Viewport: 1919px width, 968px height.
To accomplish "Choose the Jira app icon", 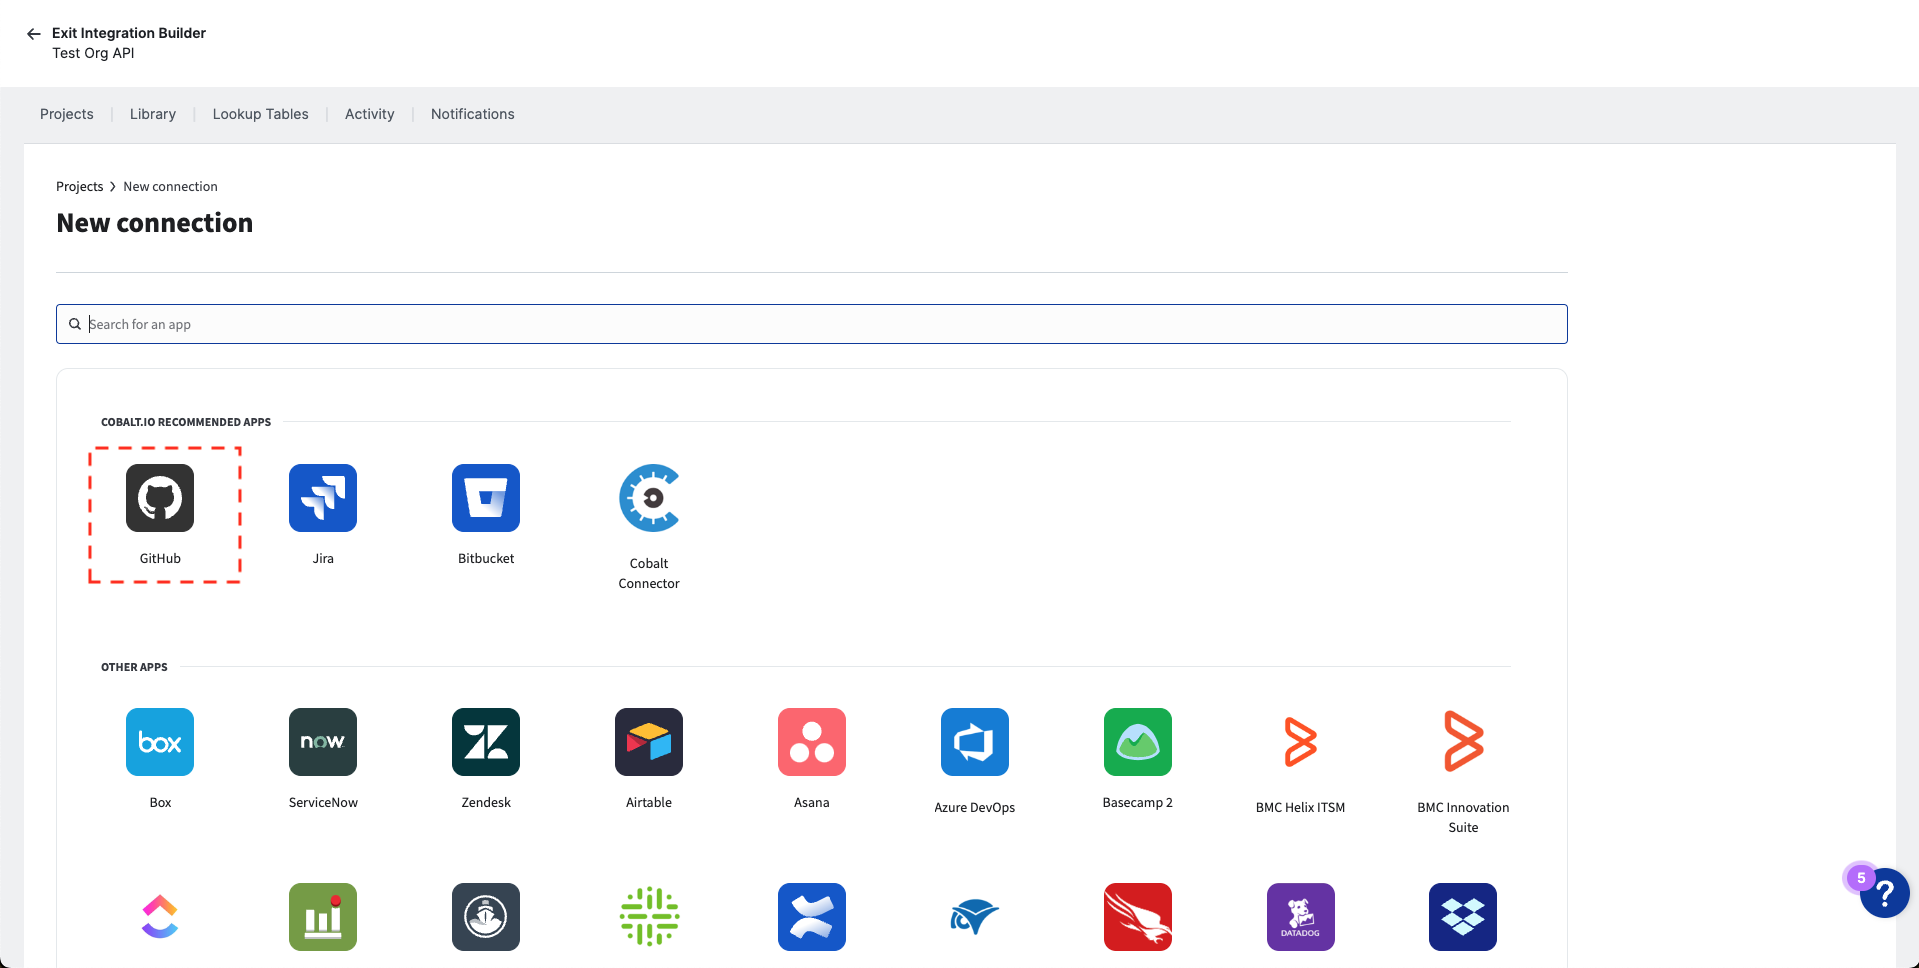I will pyautogui.click(x=323, y=498).
